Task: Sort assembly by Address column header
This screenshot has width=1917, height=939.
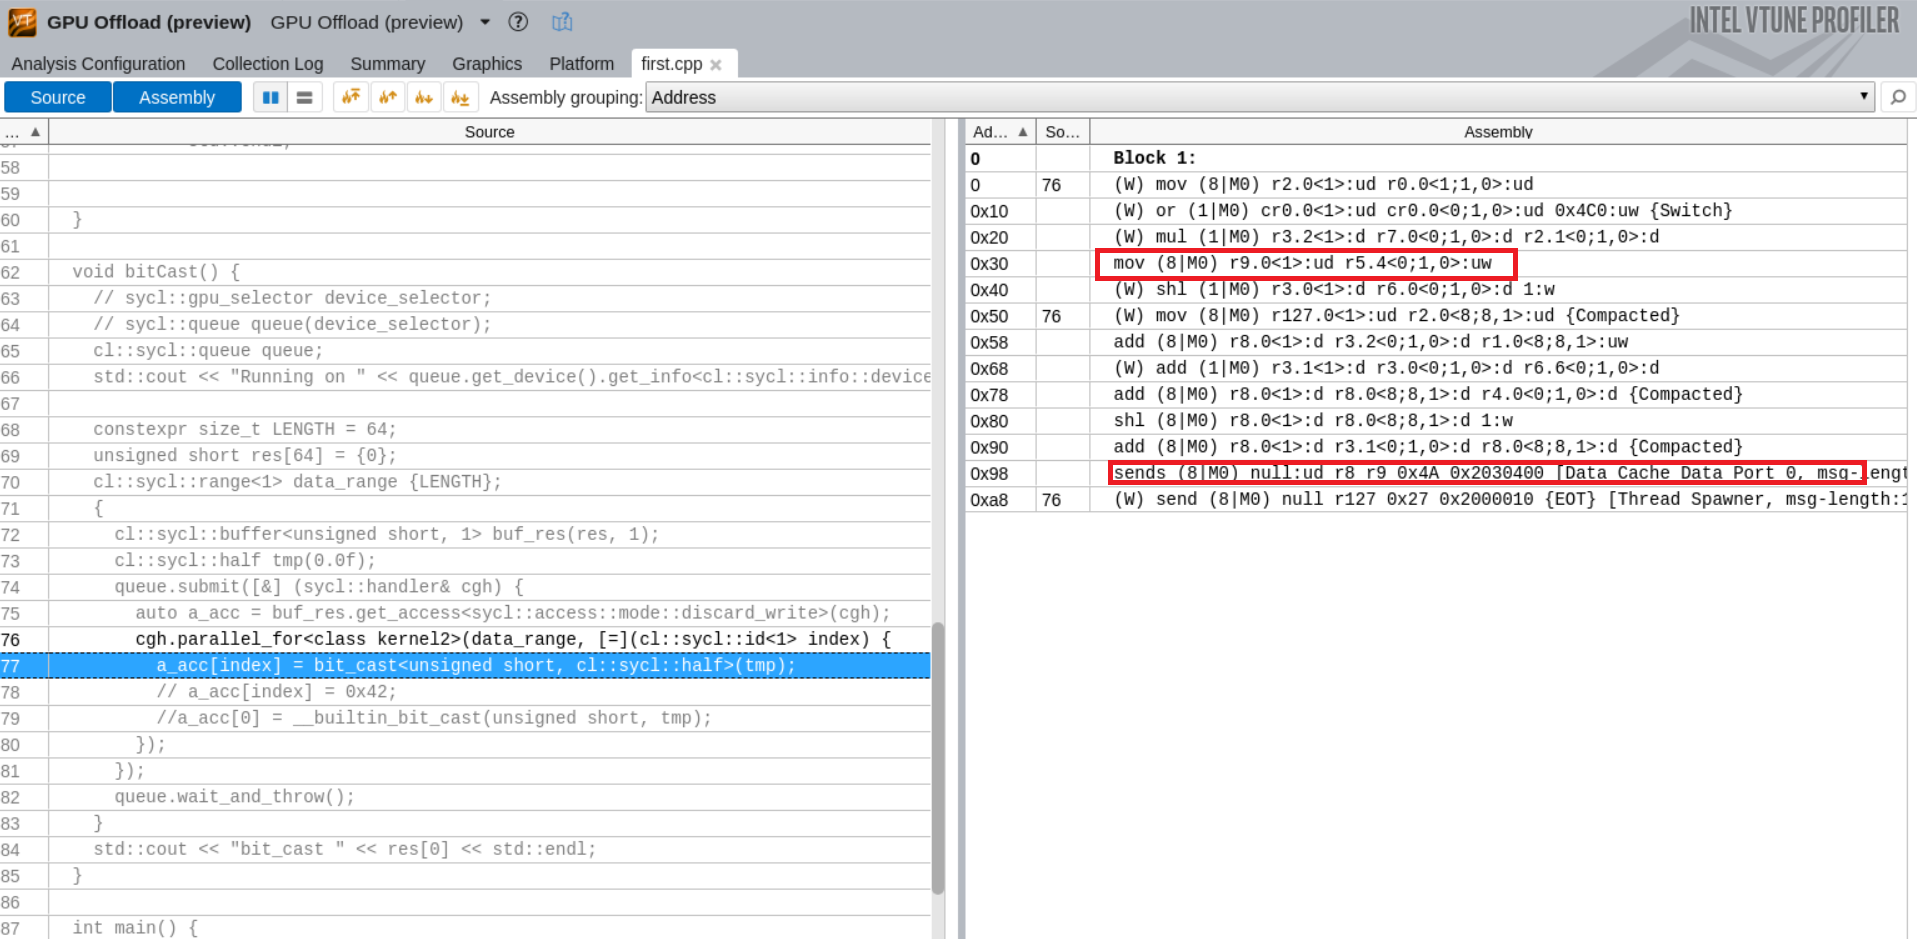Action: [x=1000, y=132]
